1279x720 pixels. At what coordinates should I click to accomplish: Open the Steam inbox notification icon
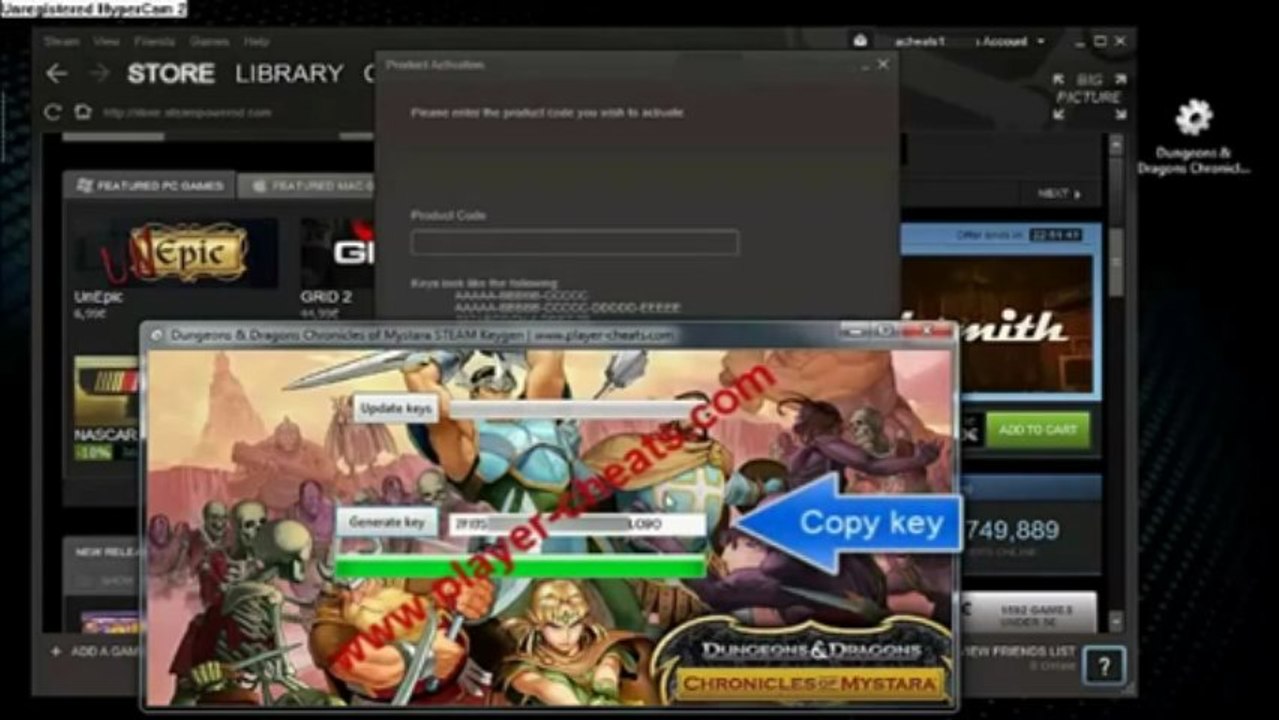(860, 41)
